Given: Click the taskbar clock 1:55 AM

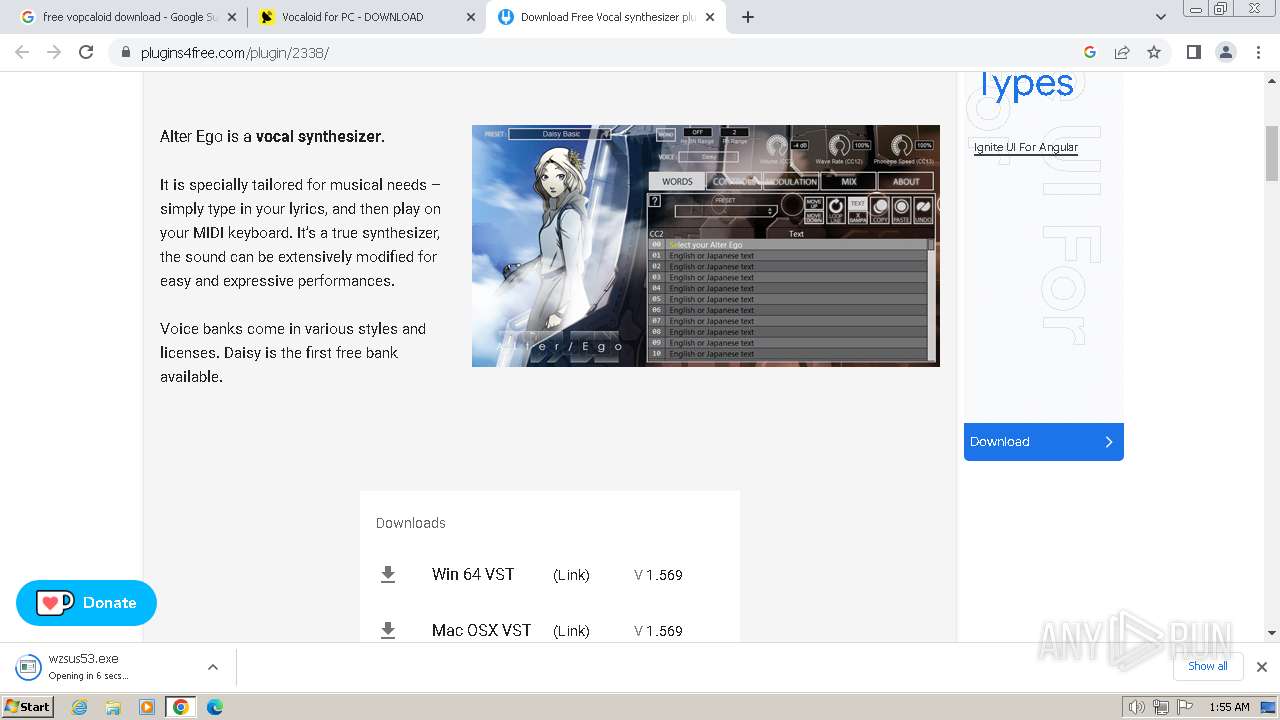Looking at the screenshot, I should [x=1229, y=707].
